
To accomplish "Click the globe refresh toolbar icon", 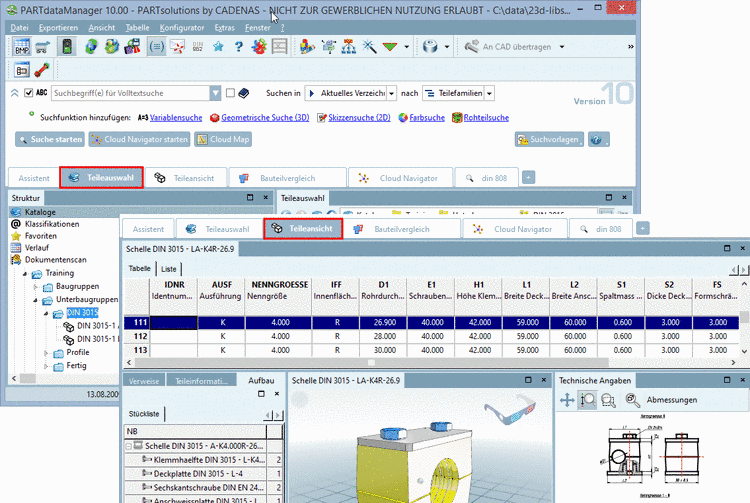I will tap(91, 47).
